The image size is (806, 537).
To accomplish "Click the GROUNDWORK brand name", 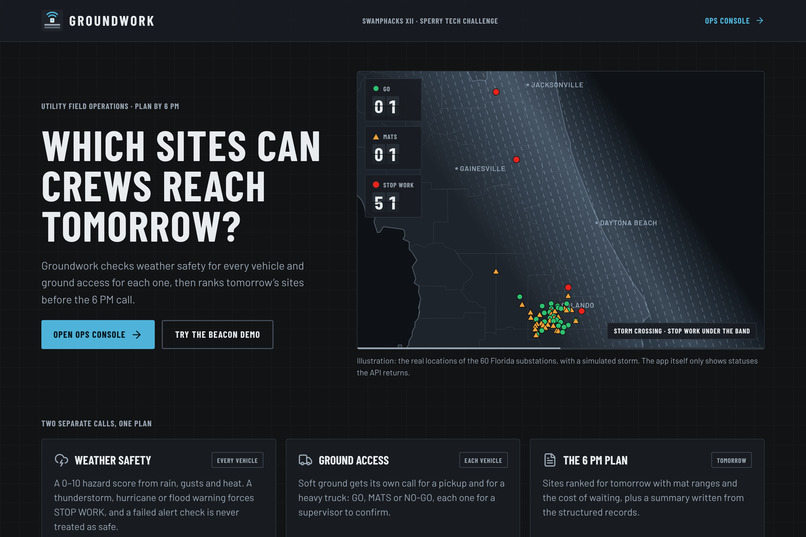I will pos(112,21).
